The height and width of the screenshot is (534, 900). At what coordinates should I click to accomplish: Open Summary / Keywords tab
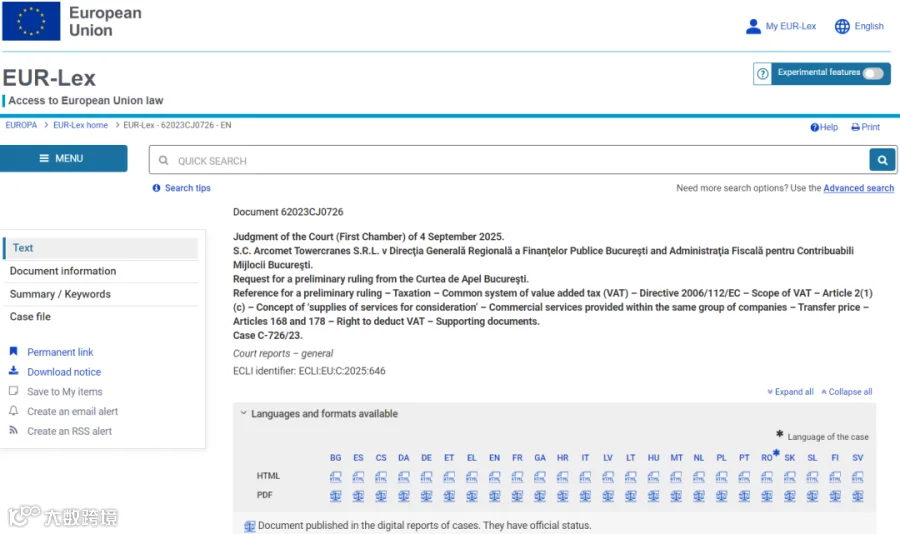[x=60, y=294]
